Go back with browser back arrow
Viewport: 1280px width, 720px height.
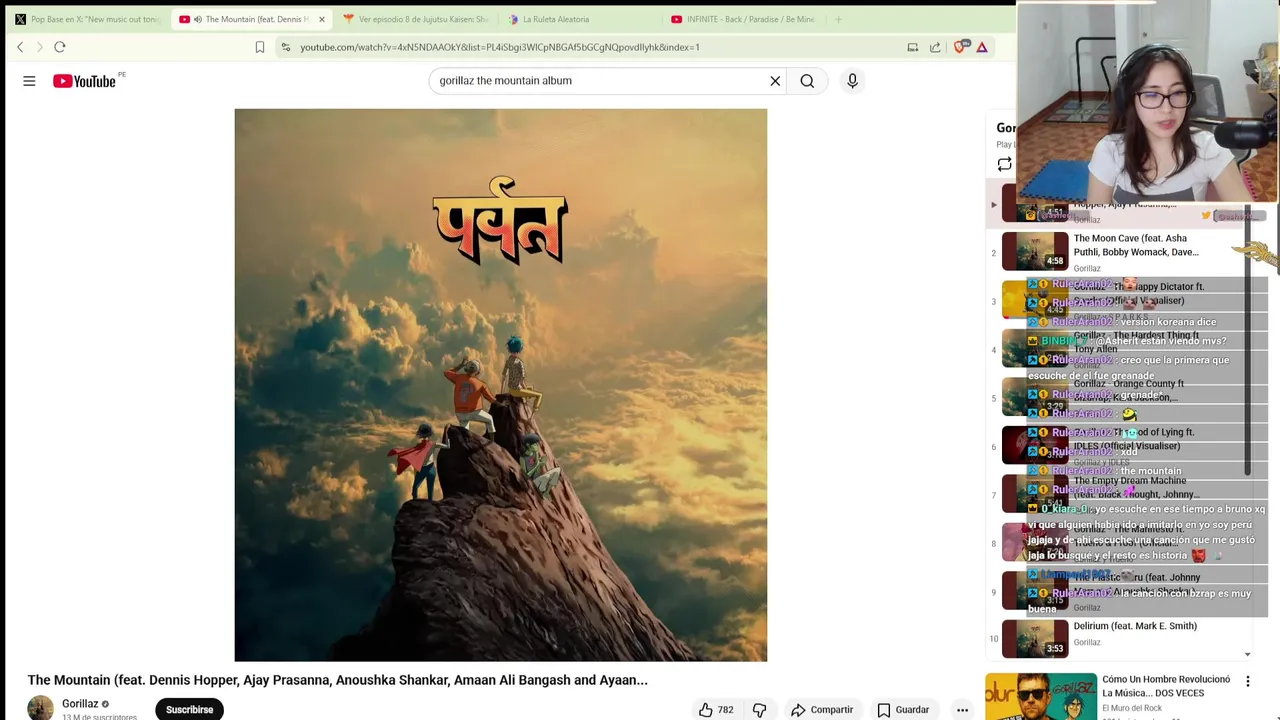click(x=20, y=47)
